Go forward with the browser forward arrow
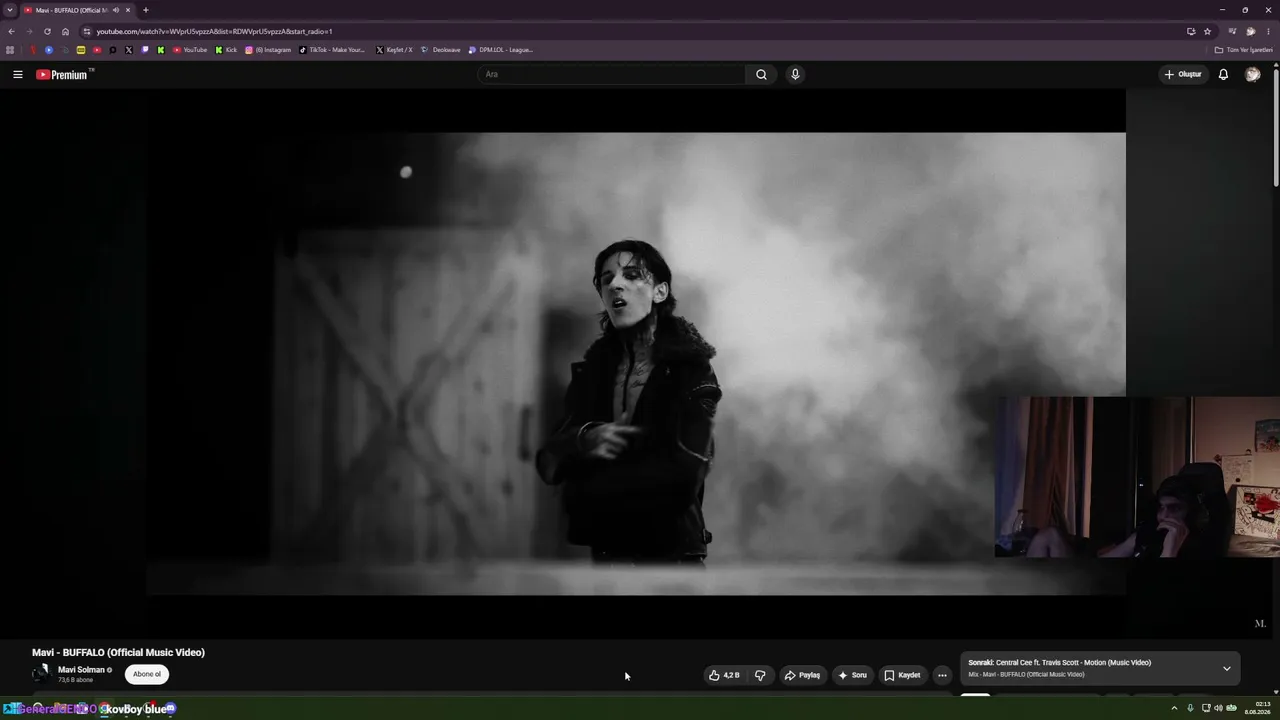The height and width of the screenshot is (720, 1280). 28,31
